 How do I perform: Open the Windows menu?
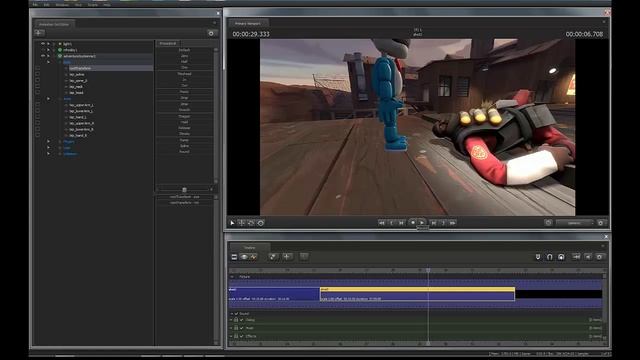click(62, 5)
